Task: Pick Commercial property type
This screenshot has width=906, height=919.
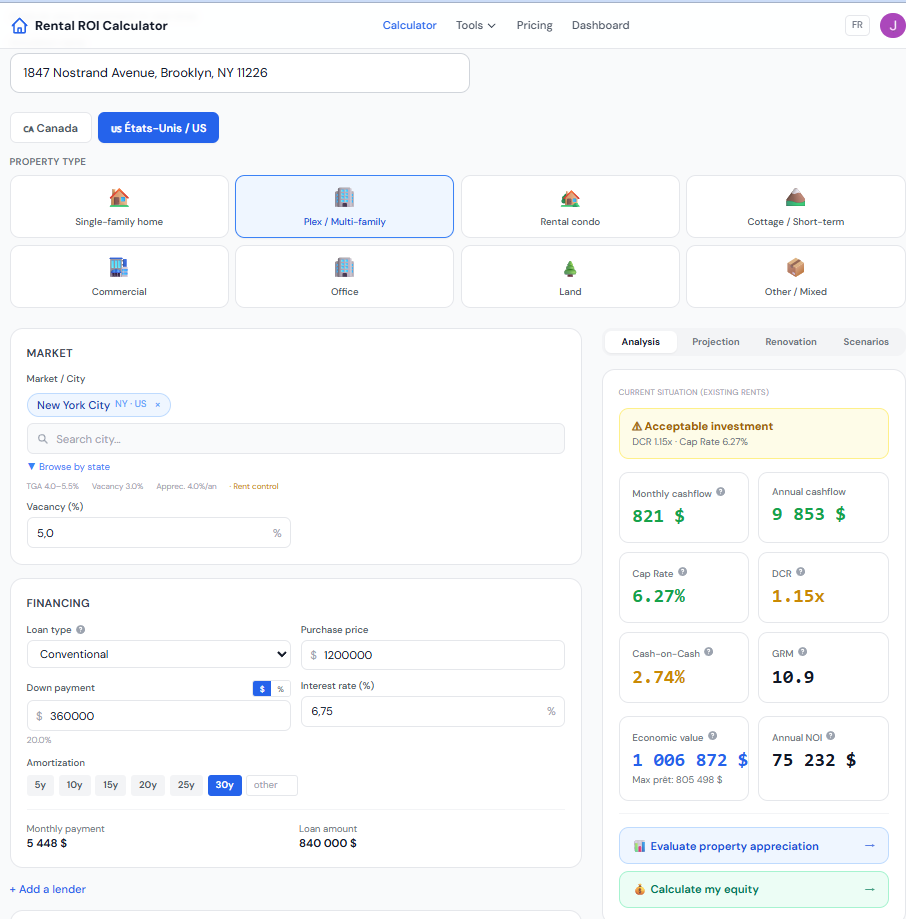Action: (119, 277)
